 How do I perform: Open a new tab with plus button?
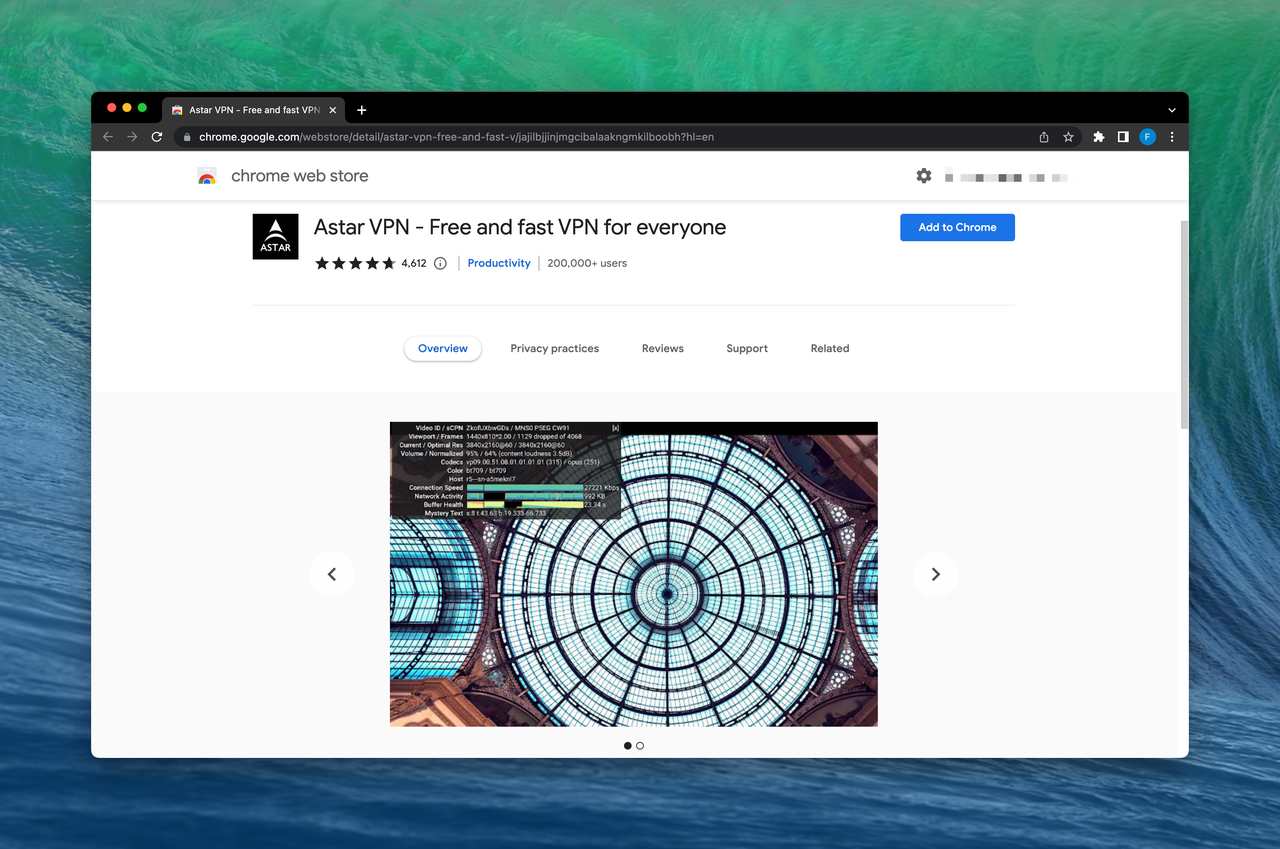click(362, 110)
